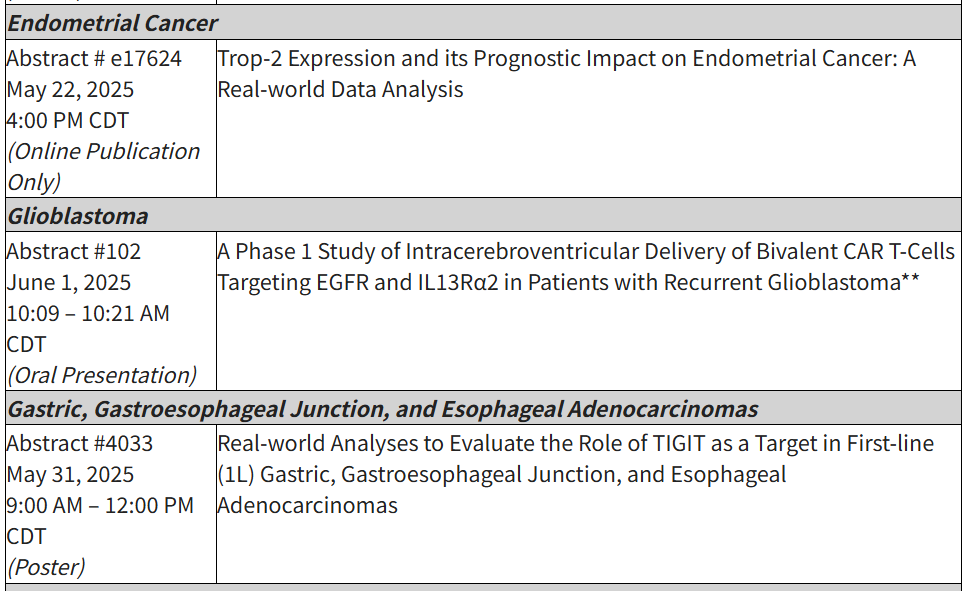Click the 9:00 AM – 12:00 PM time
969x591 pixels.
click(100, 521)
